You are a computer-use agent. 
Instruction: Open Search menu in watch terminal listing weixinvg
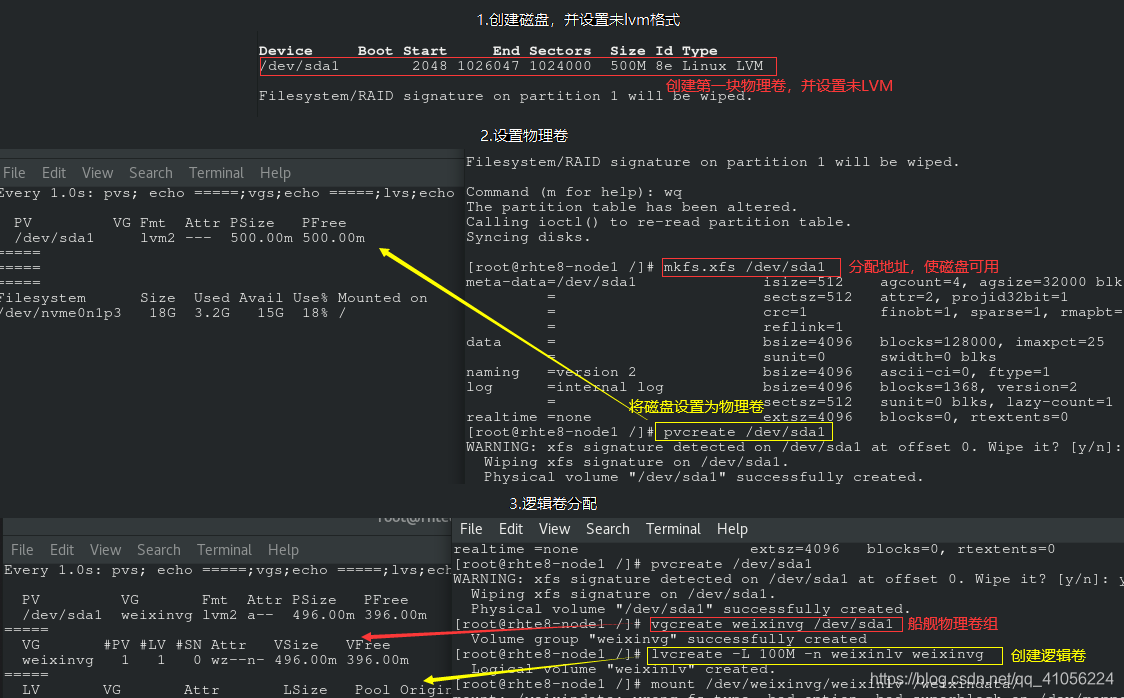158,550
